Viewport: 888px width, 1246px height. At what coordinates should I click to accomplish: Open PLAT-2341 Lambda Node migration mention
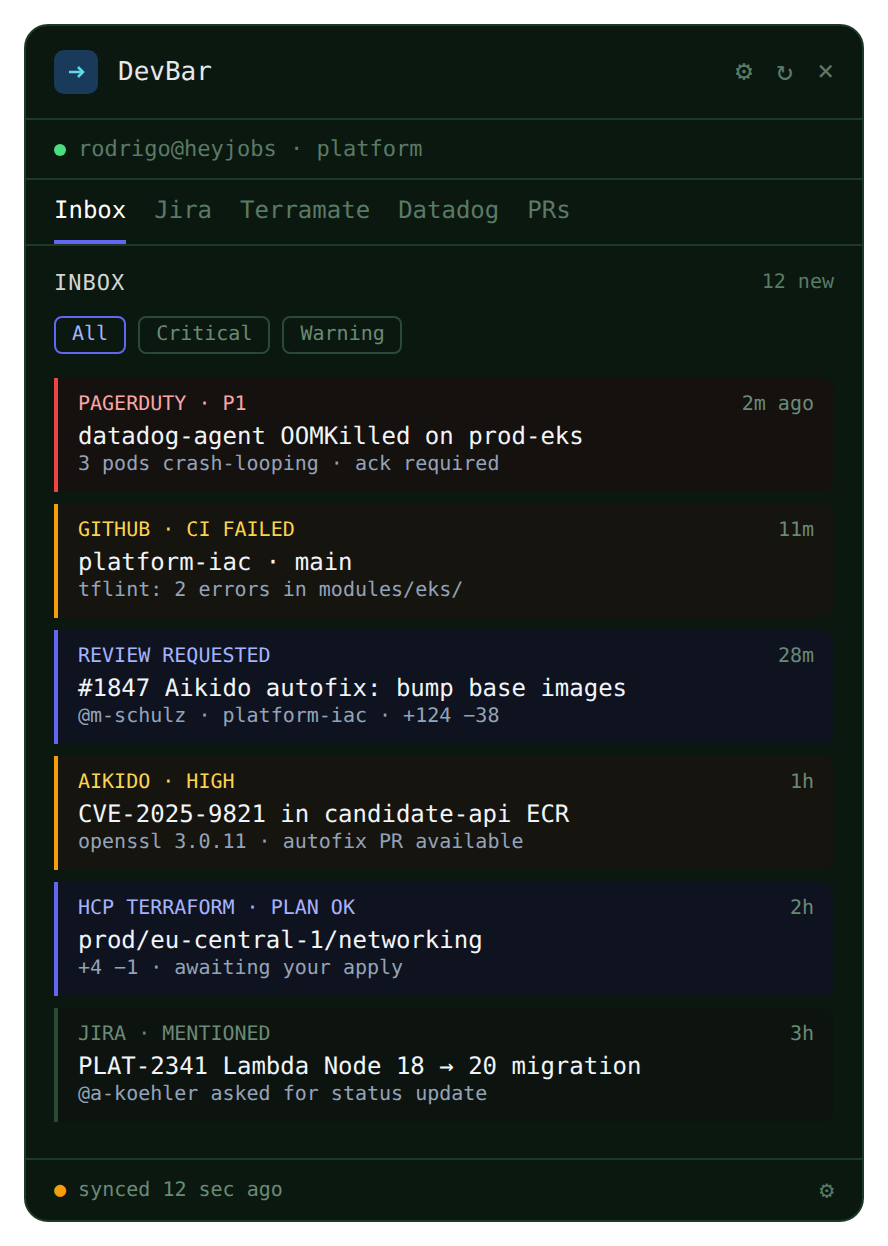444,1065
